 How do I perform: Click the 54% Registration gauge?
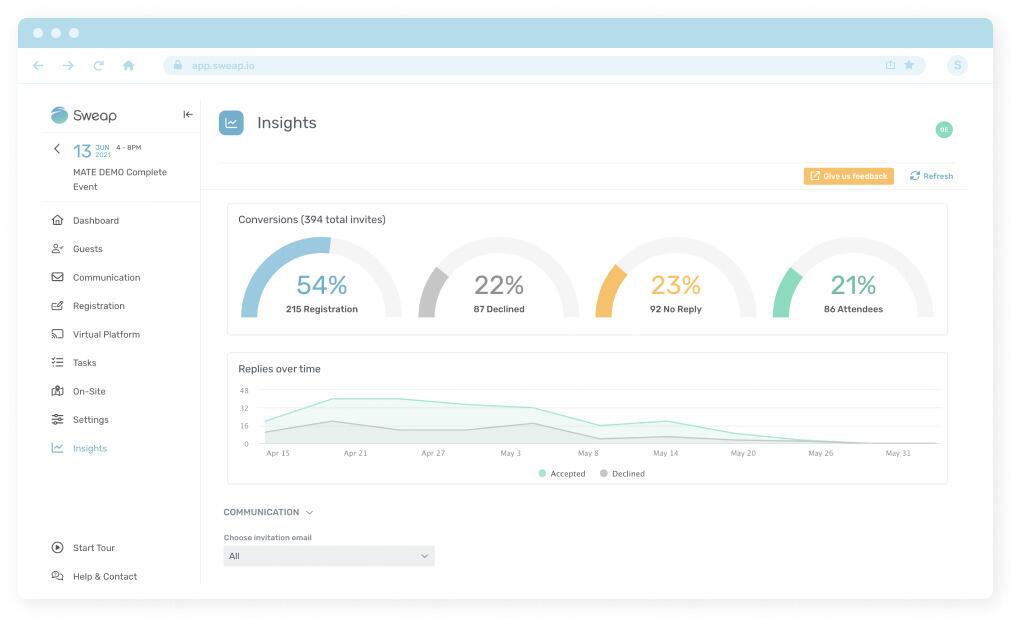tap(321, 285)
